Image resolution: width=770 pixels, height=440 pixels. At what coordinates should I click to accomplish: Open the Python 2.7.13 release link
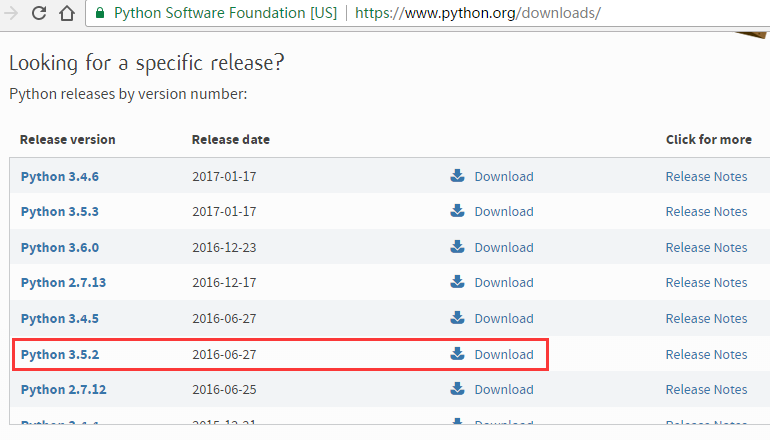coord(63,283)
